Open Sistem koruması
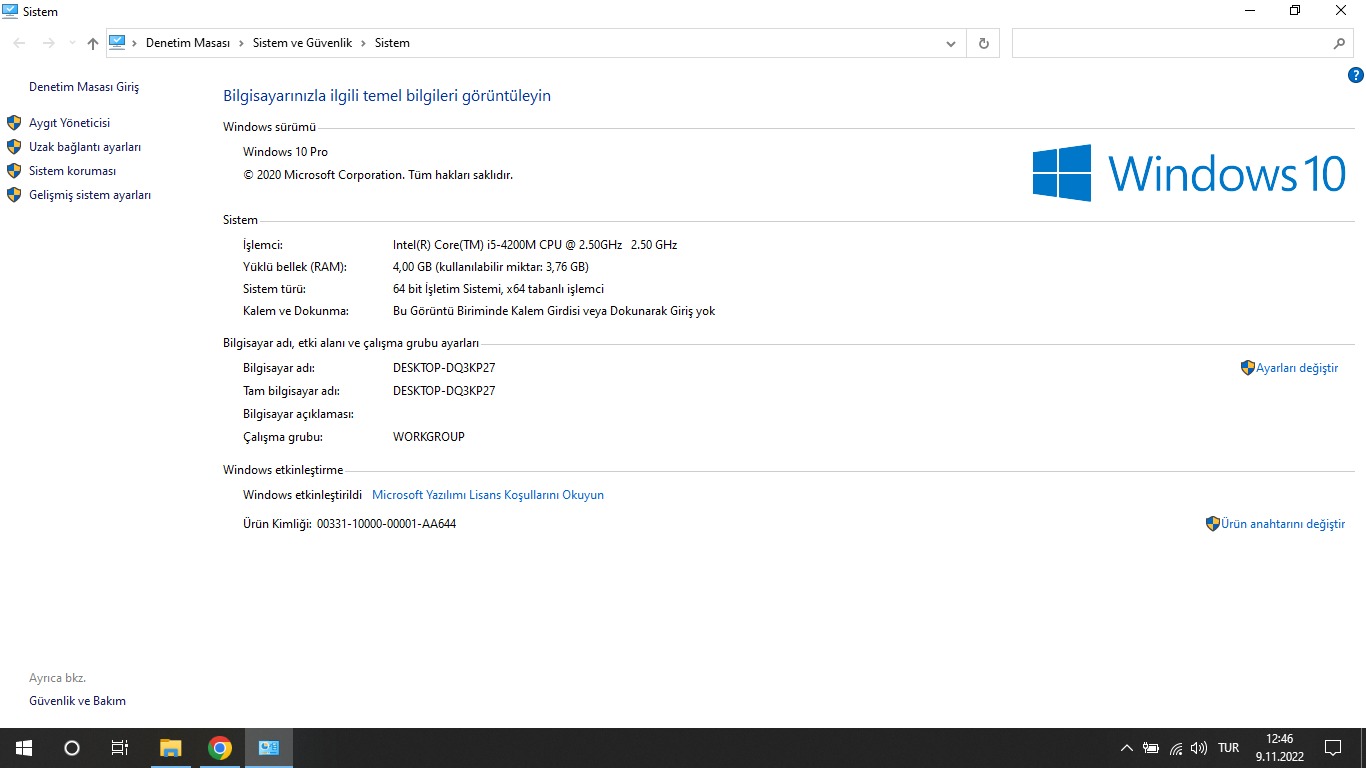Image resolution: width=1366 pixels, height=768 pixels. tap(73, 171)
